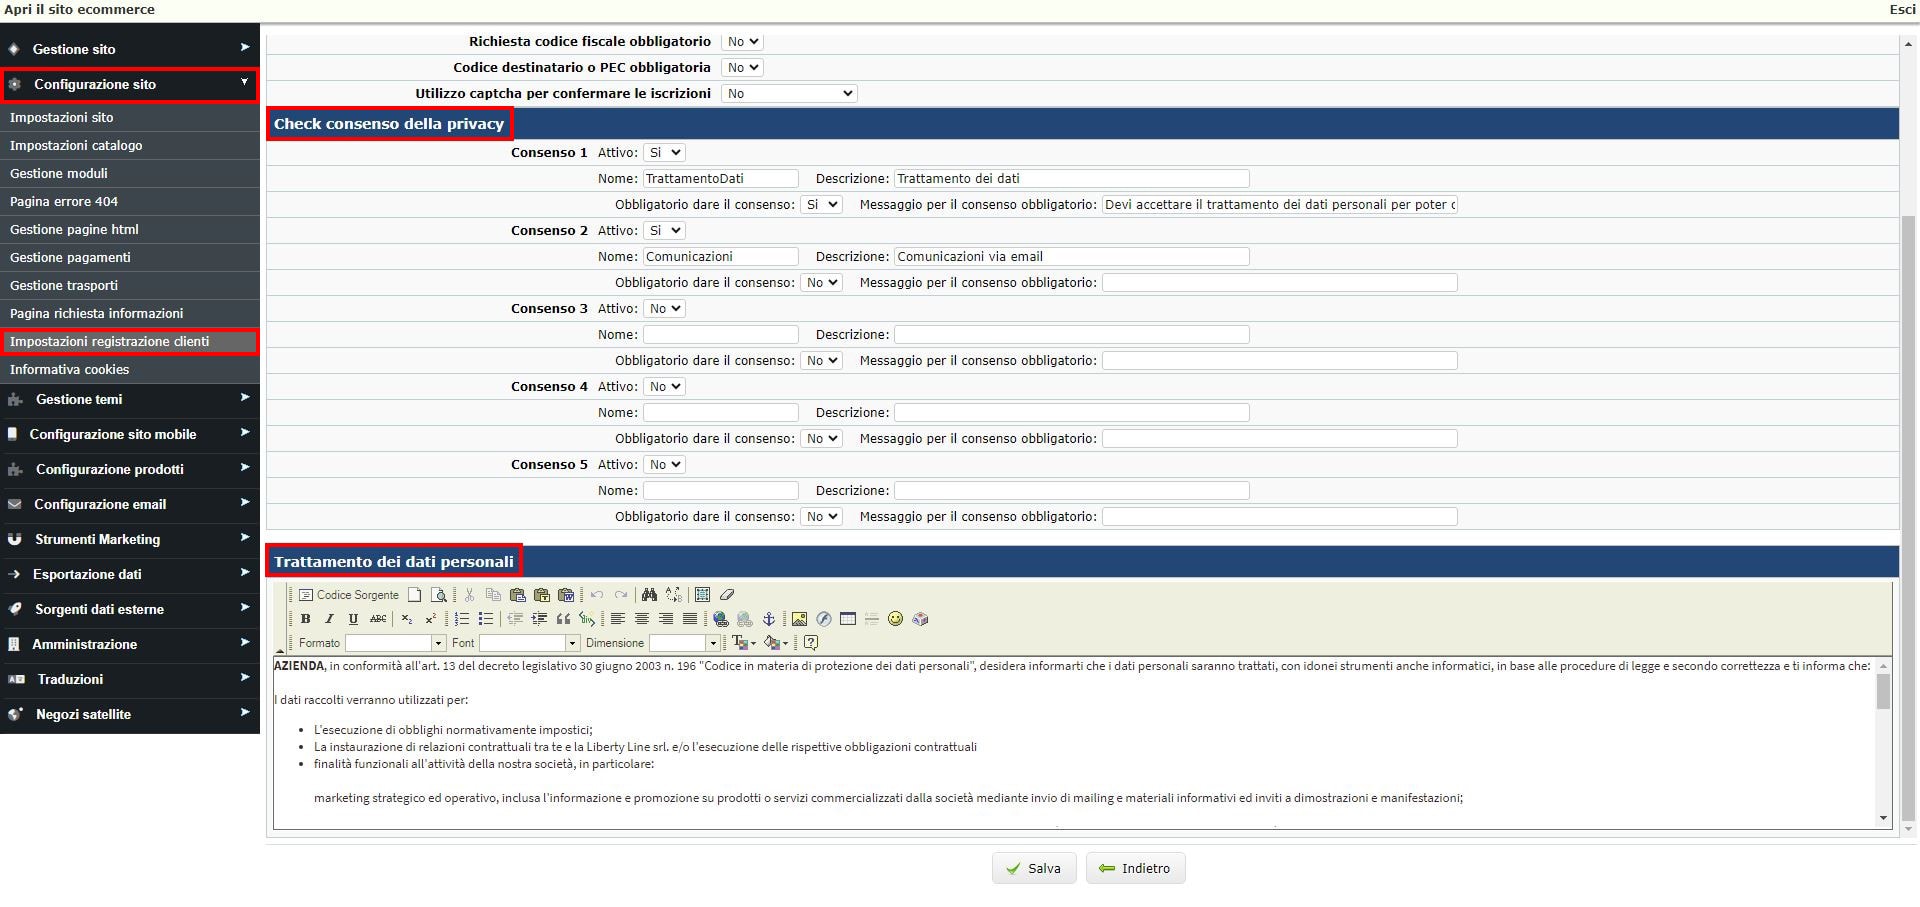This screenshot has height=907, width=1920.
Task: Insert a bulleted list
Action: pyautogui.click(x=486, y=619)
